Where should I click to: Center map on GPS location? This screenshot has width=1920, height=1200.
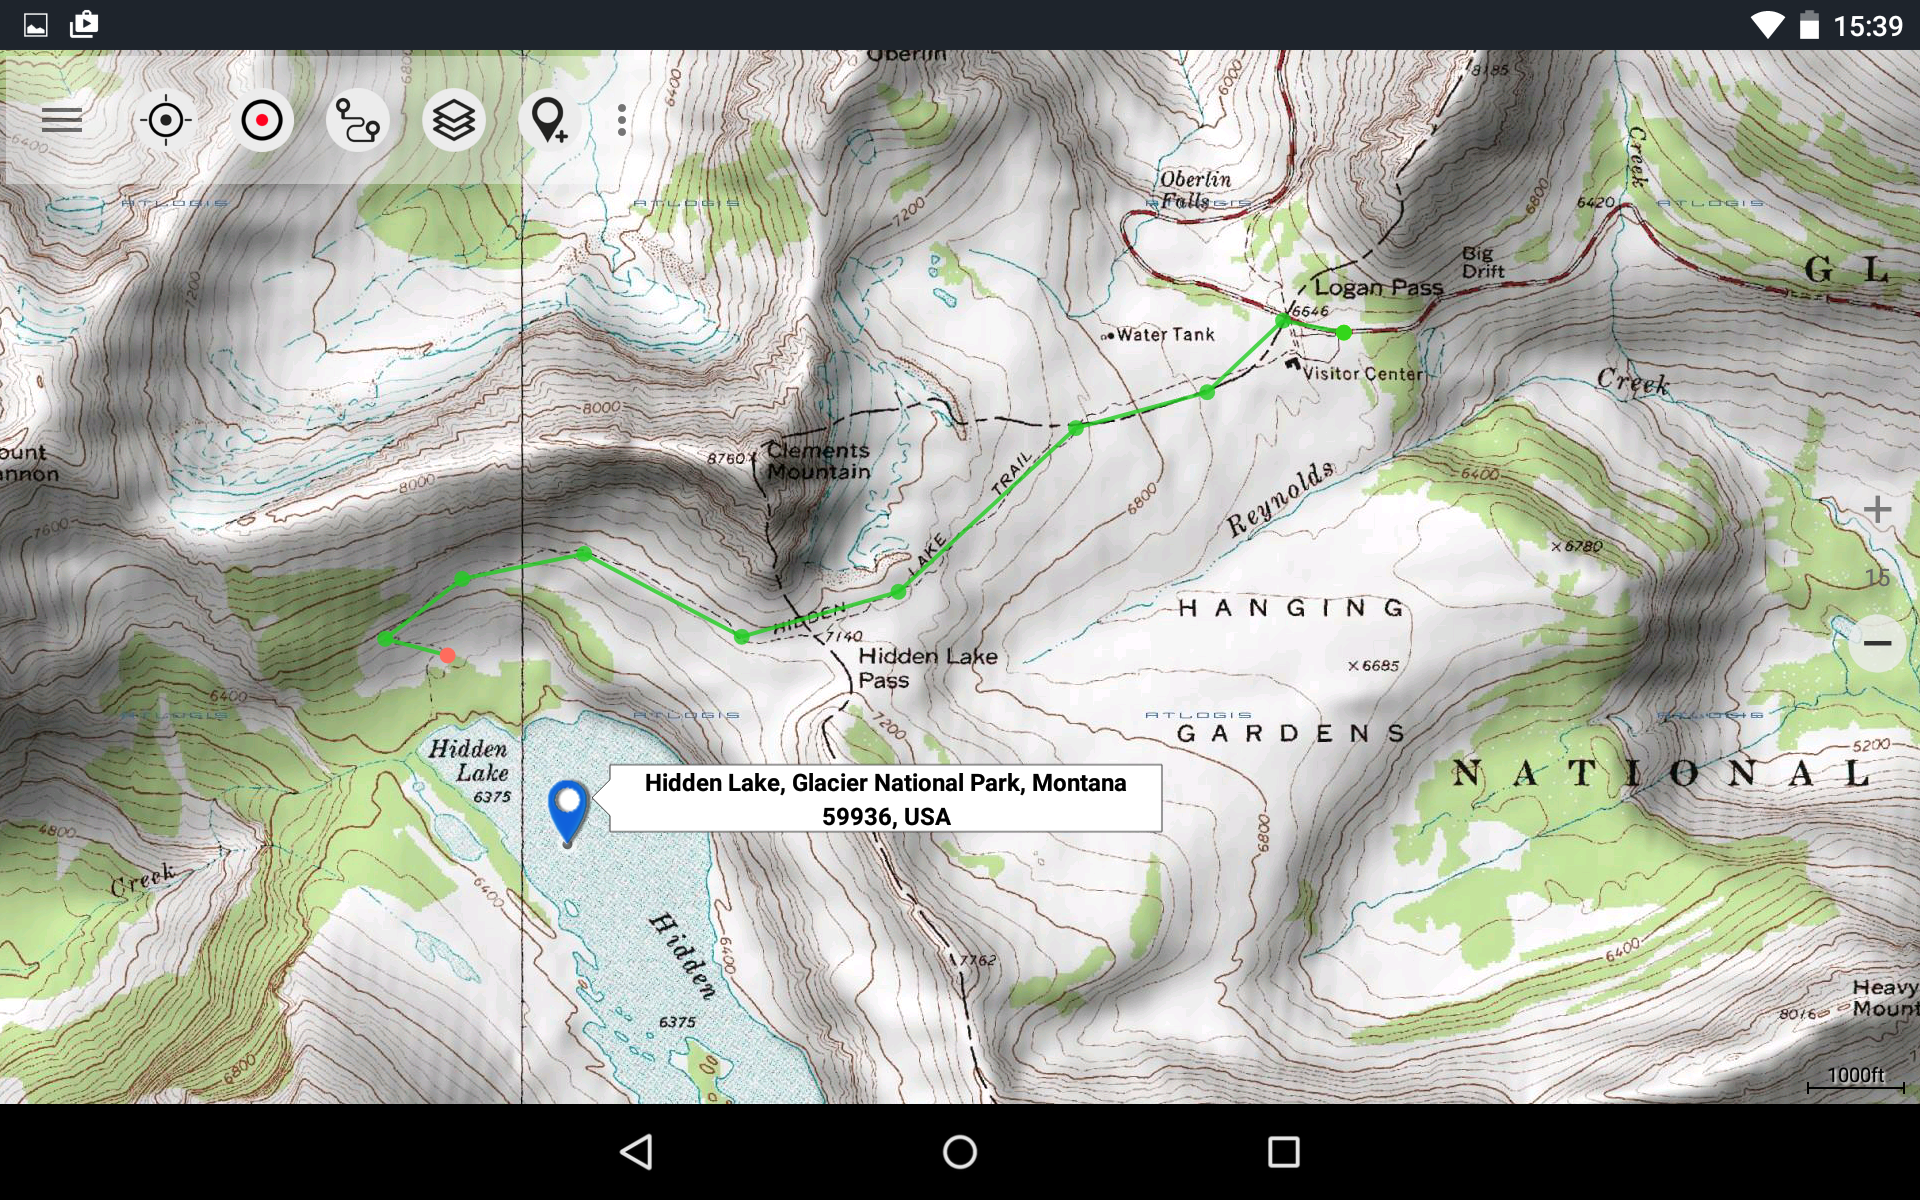(166, 121)
